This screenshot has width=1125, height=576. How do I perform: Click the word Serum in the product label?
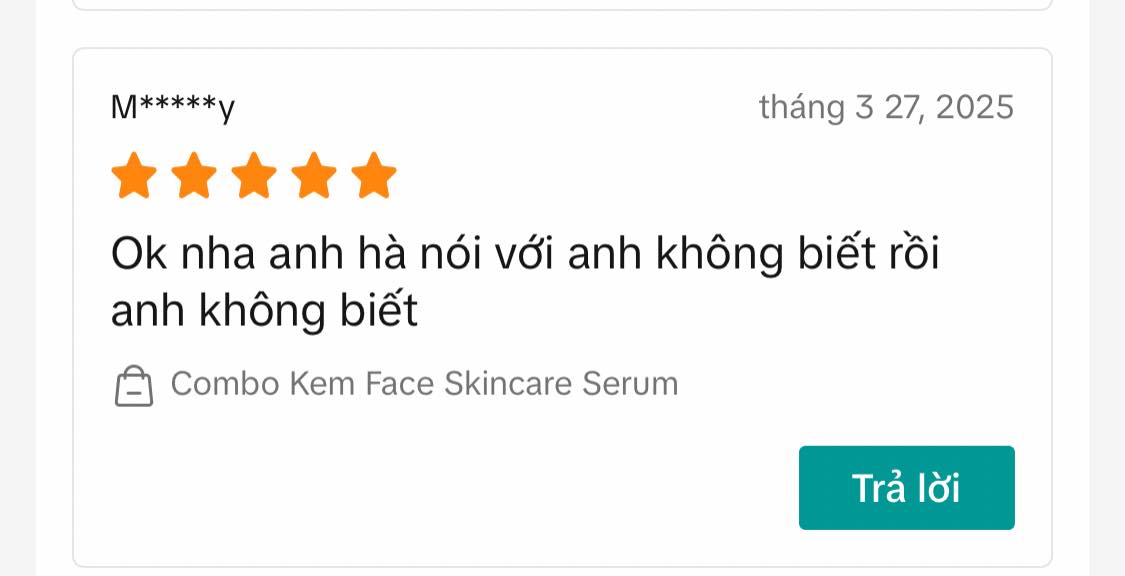630,383
